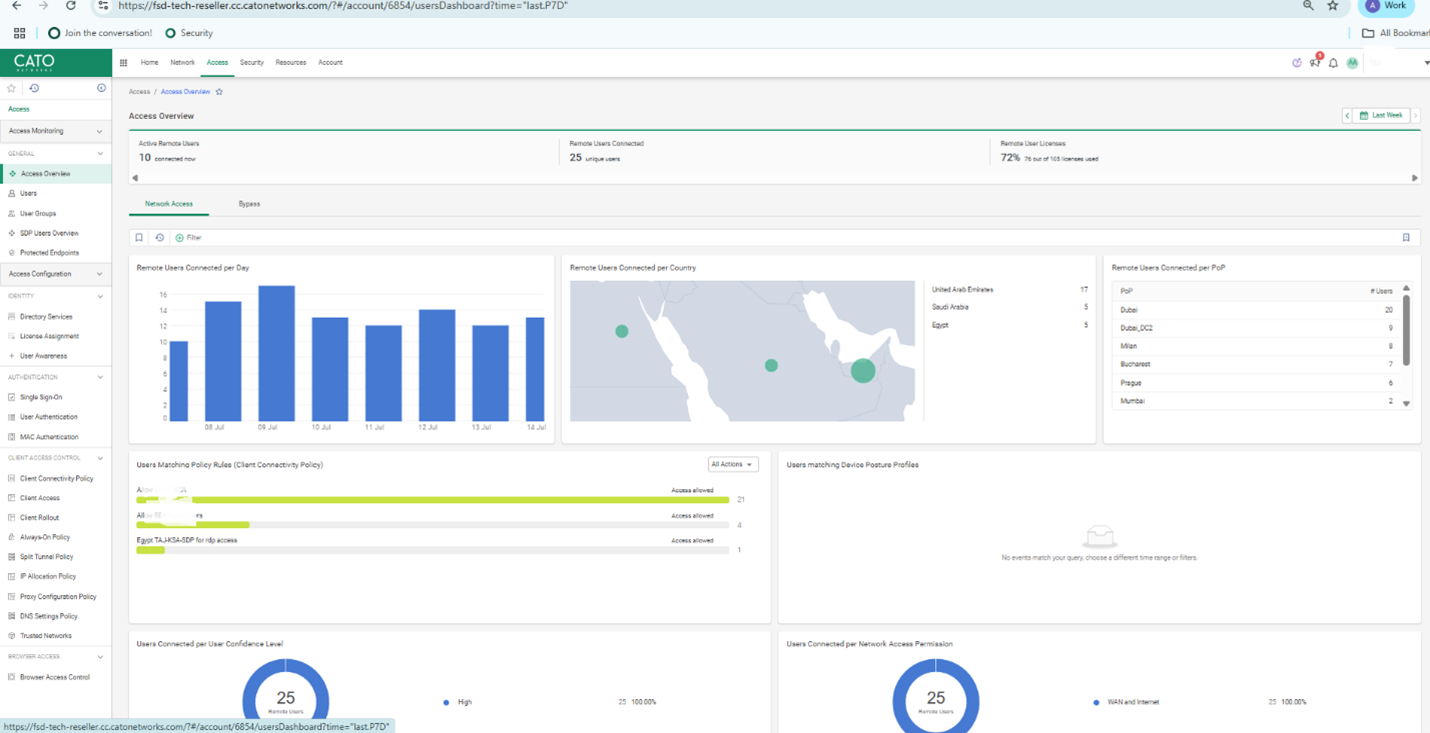Open the Home menu
The width and height of the screenshot is (1430, 733).
(149, 63)
